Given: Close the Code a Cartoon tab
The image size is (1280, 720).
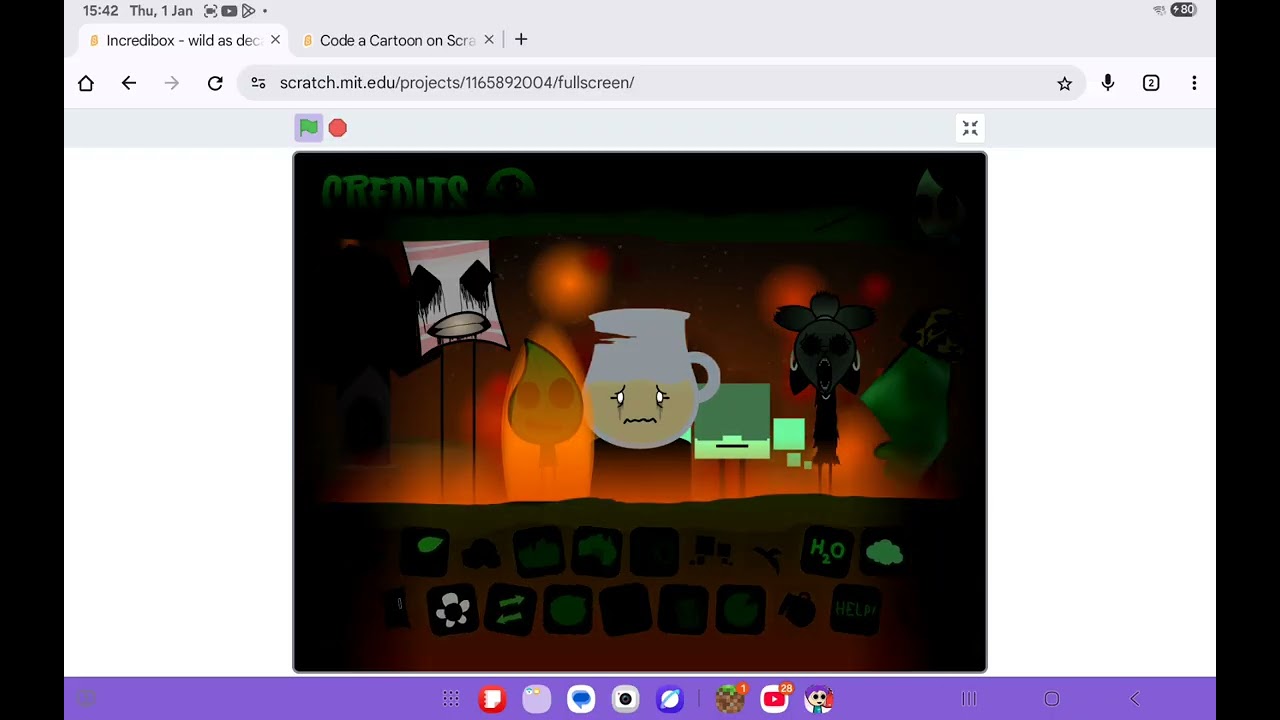Looking at the screenshot, I should tap(489, 40).
